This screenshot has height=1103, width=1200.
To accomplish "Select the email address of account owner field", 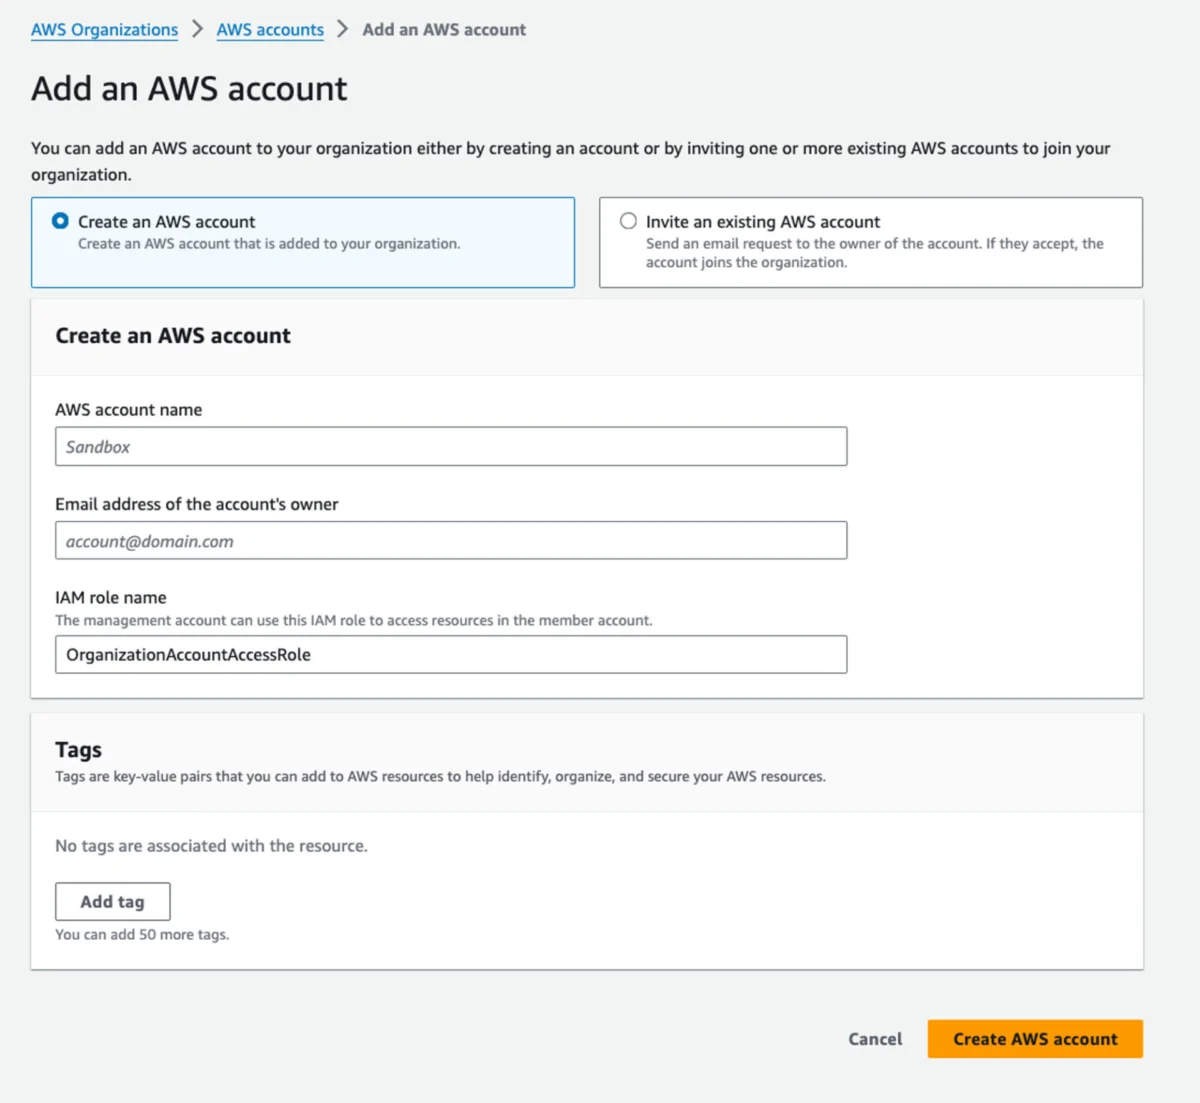I will click(x=450, y=540).
